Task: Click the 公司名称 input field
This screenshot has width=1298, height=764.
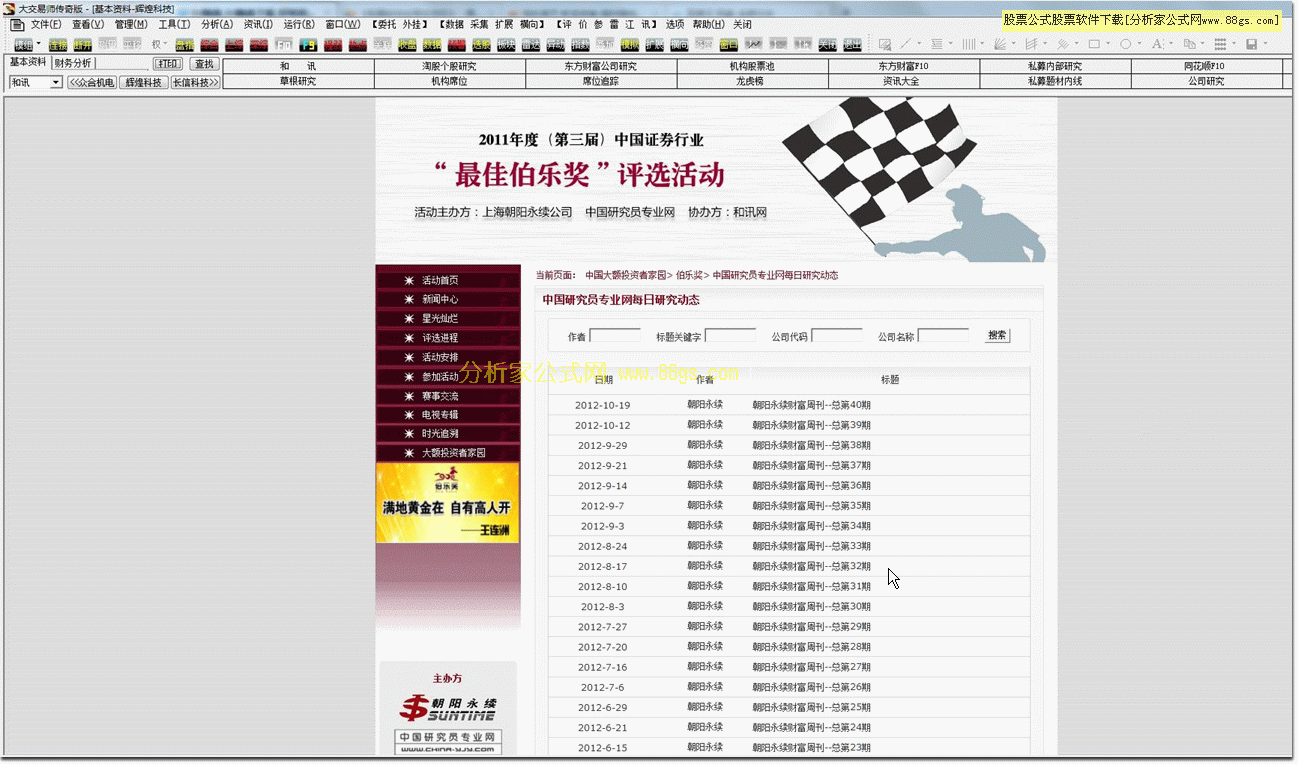Action: 944,336
